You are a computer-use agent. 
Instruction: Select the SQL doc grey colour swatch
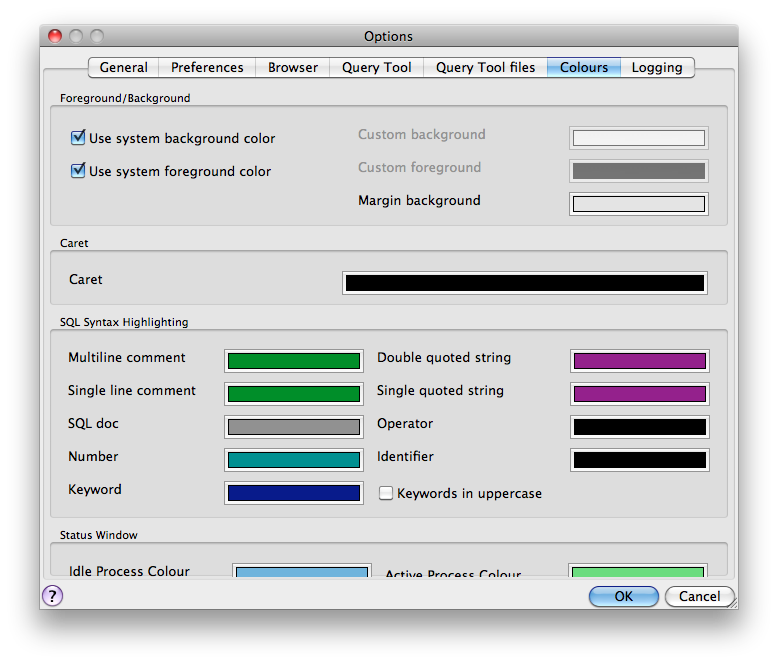[x=294, y=427]
